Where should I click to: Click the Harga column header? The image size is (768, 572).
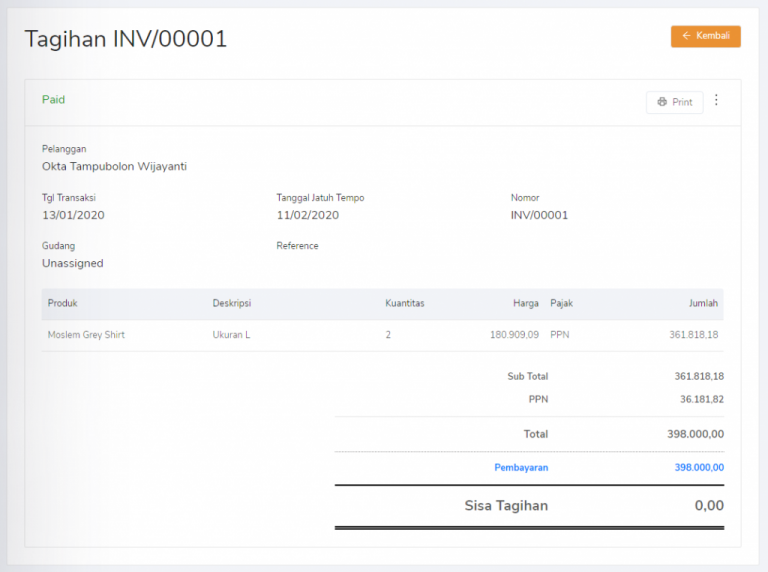click(x=526, y=303)
